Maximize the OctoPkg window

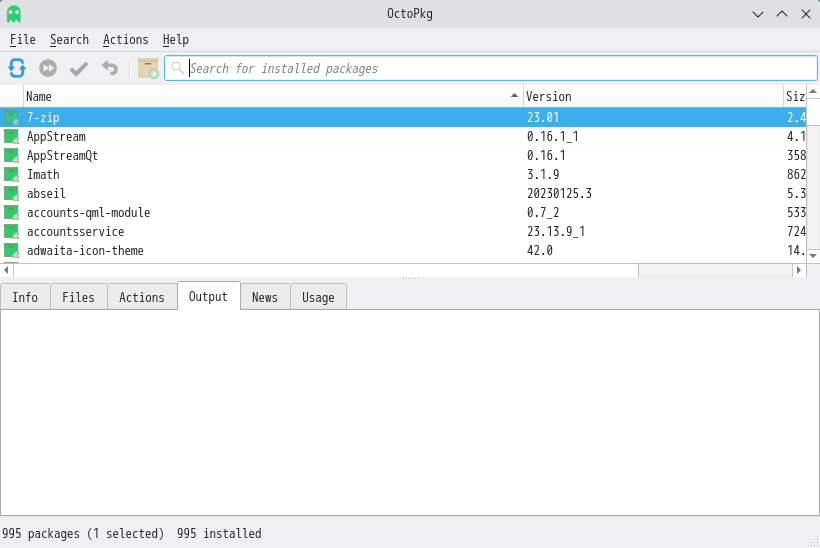click(x=782, y=14)
